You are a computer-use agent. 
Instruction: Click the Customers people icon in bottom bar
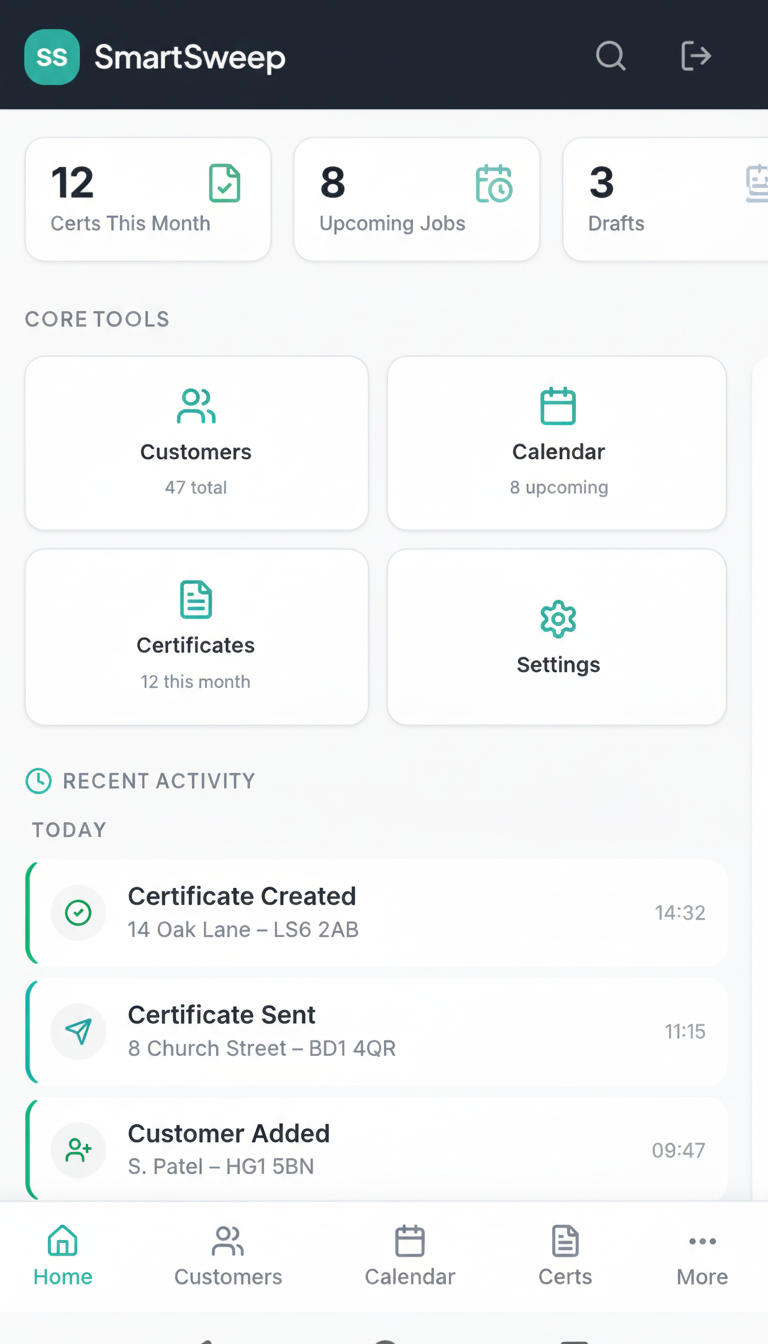pyautogui.click(x=228, y=1241)
